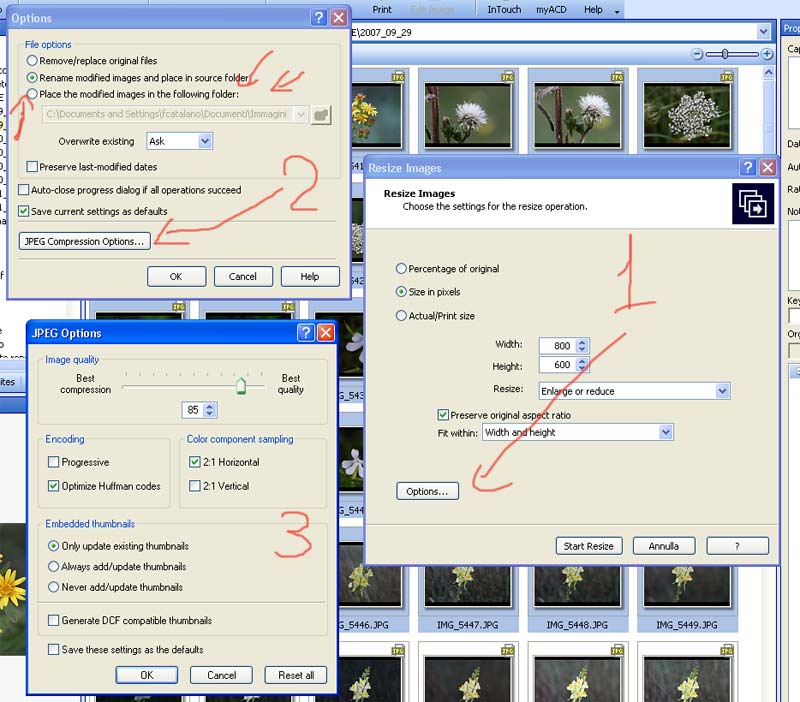Screen dimensions: 800x702
Task: Open the myACD menu
Action: [x=551, y=9]
